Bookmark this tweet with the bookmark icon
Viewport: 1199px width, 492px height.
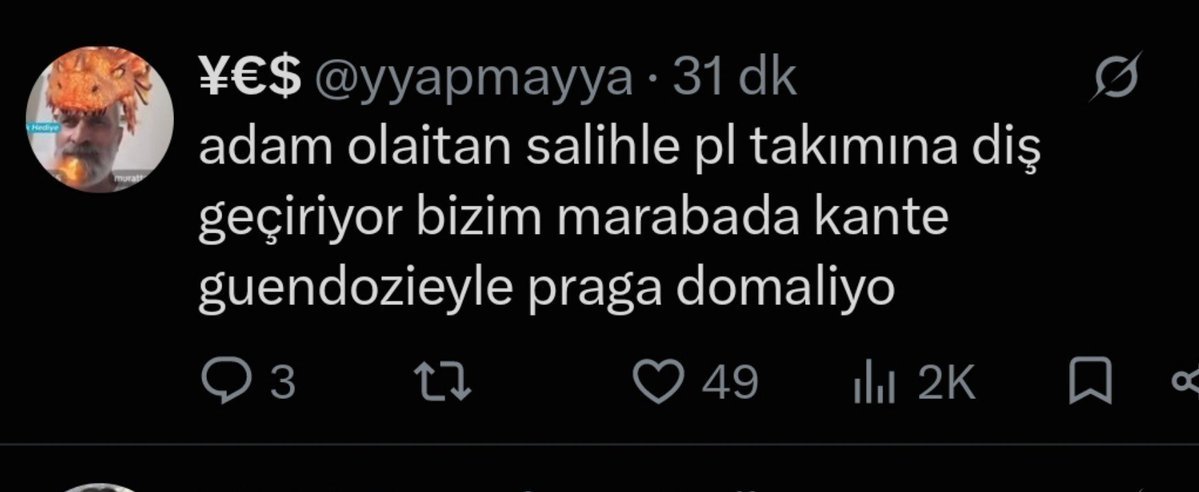(1090, 383)
